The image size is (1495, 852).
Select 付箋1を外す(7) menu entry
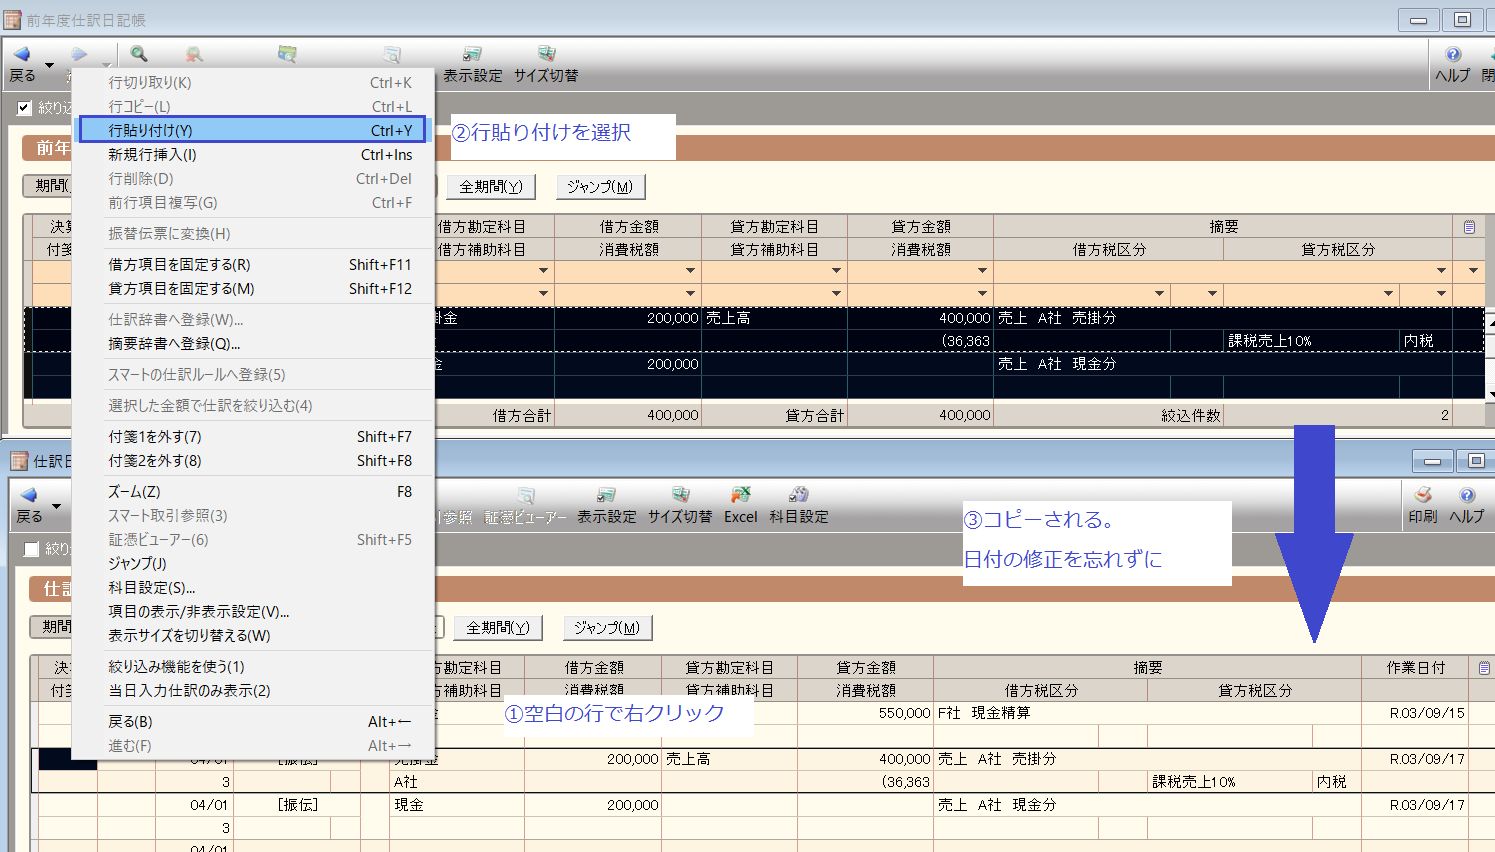(x=253, y=437)
